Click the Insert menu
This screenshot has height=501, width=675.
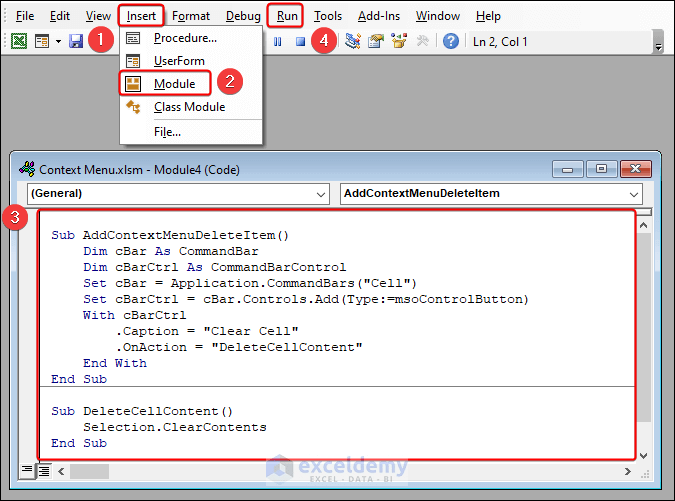pos(141,16)
